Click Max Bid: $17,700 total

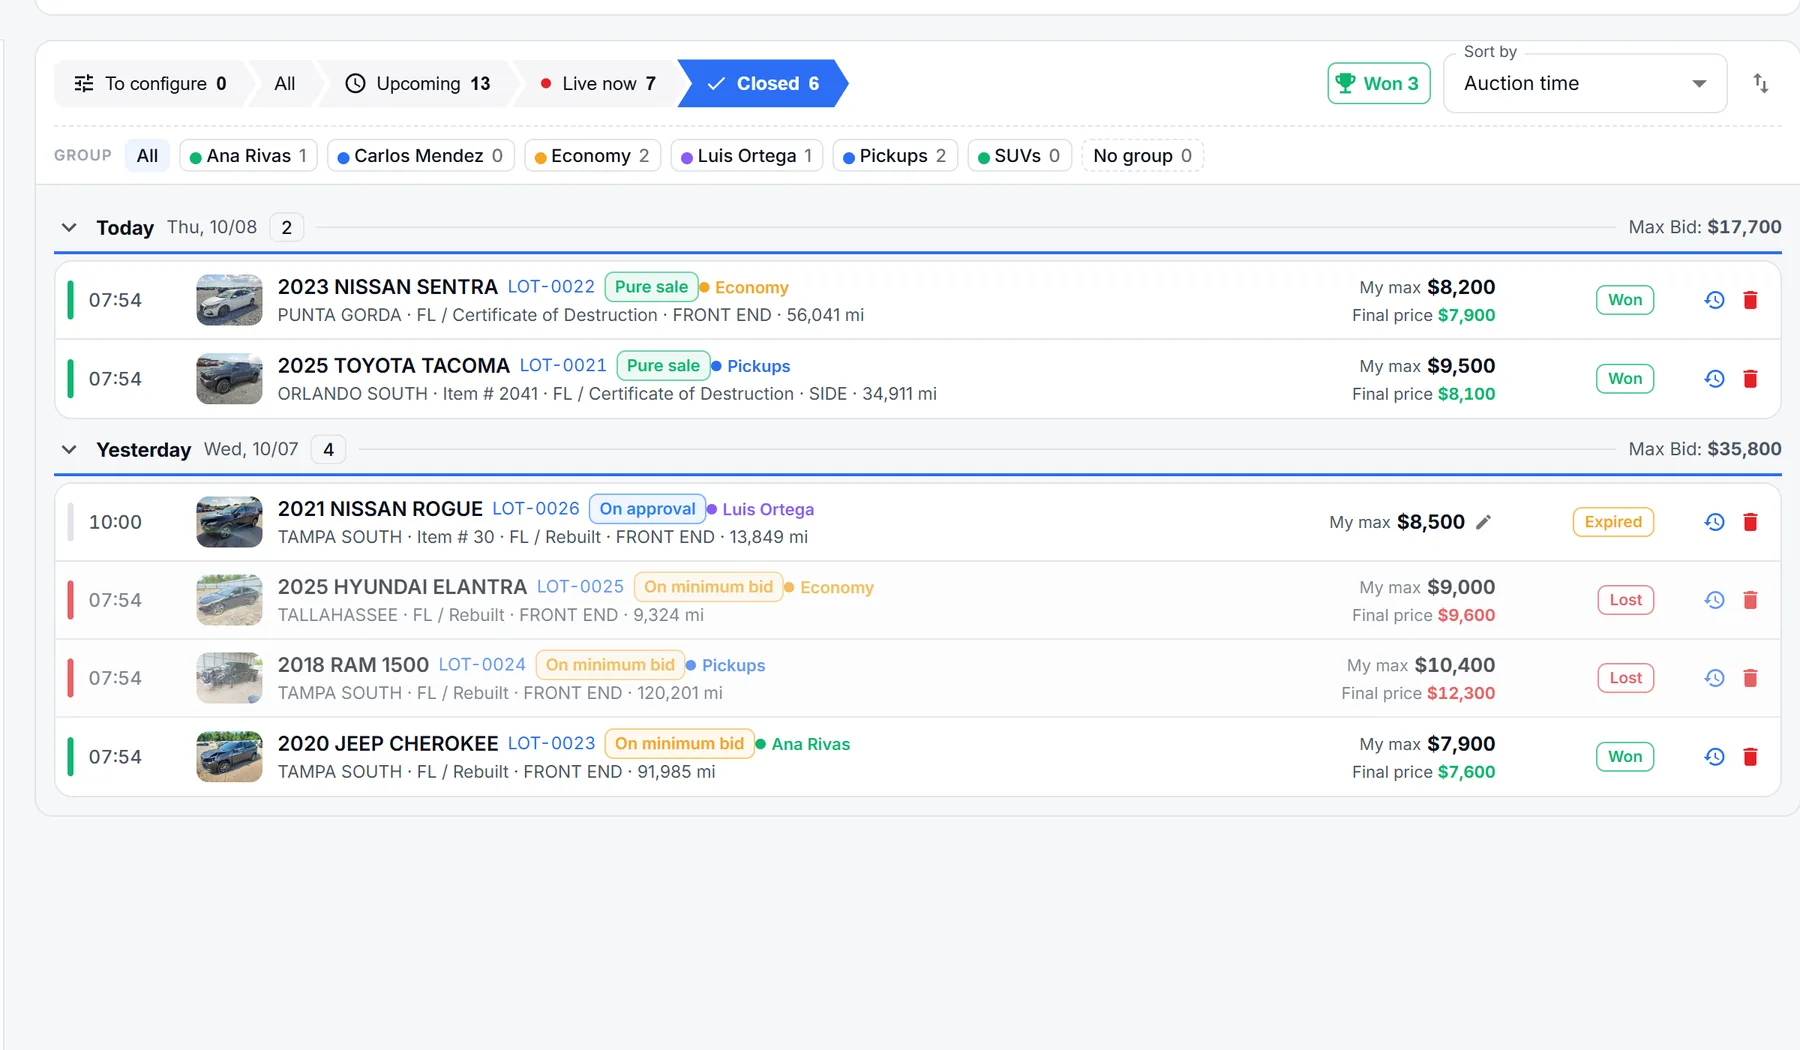pos(1705,227)
